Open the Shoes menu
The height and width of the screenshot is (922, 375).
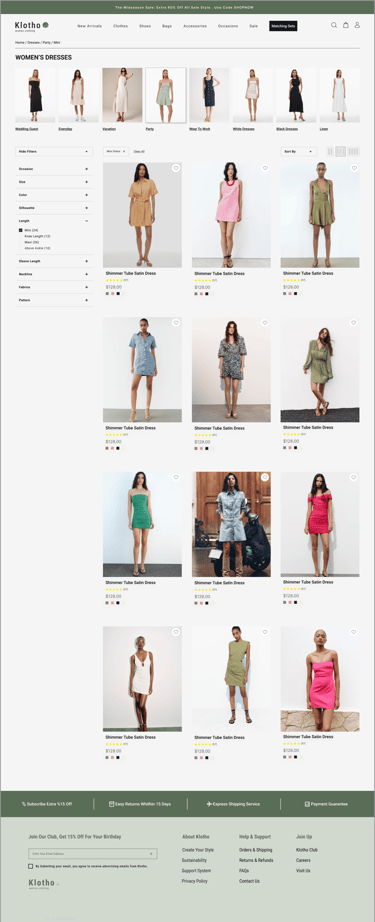click(145, 26)
